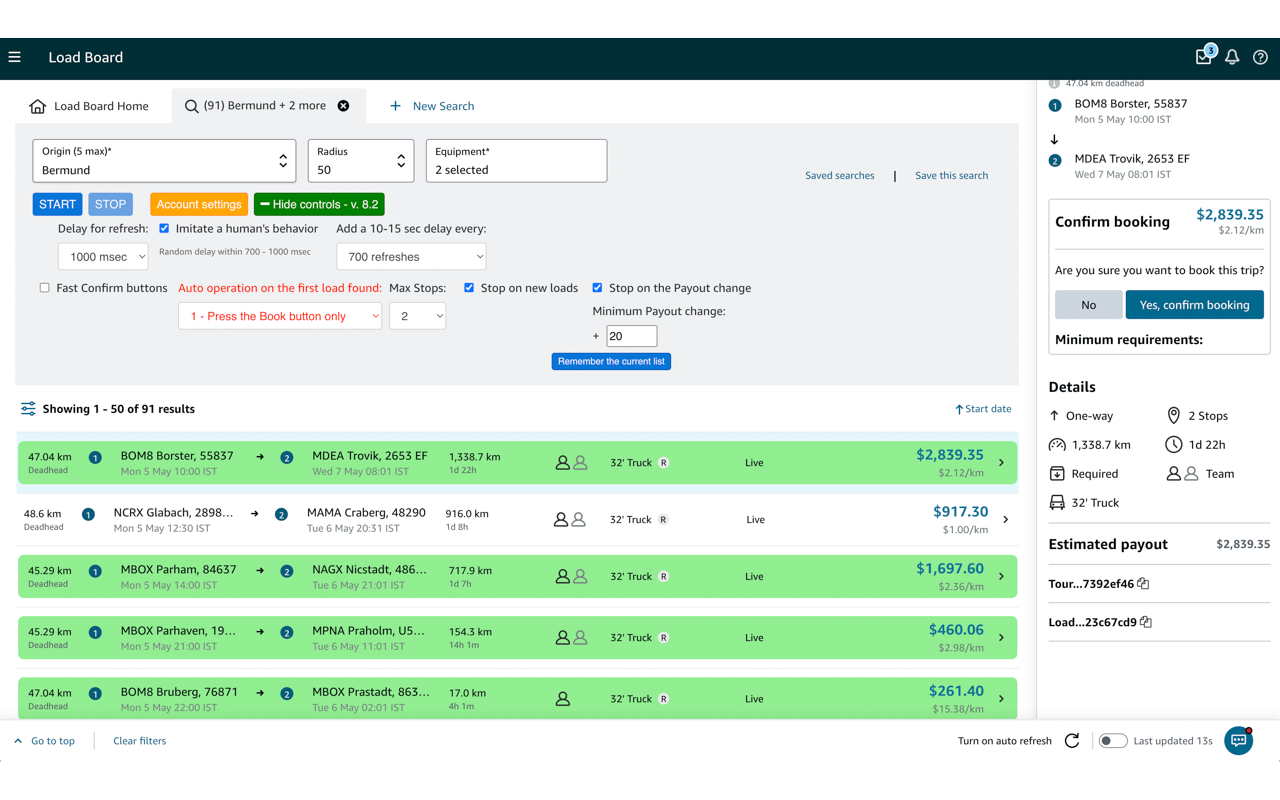Click the Minimum Payout change input field
The width and height of the screenshot is (1280, 800).
(631, 336)
